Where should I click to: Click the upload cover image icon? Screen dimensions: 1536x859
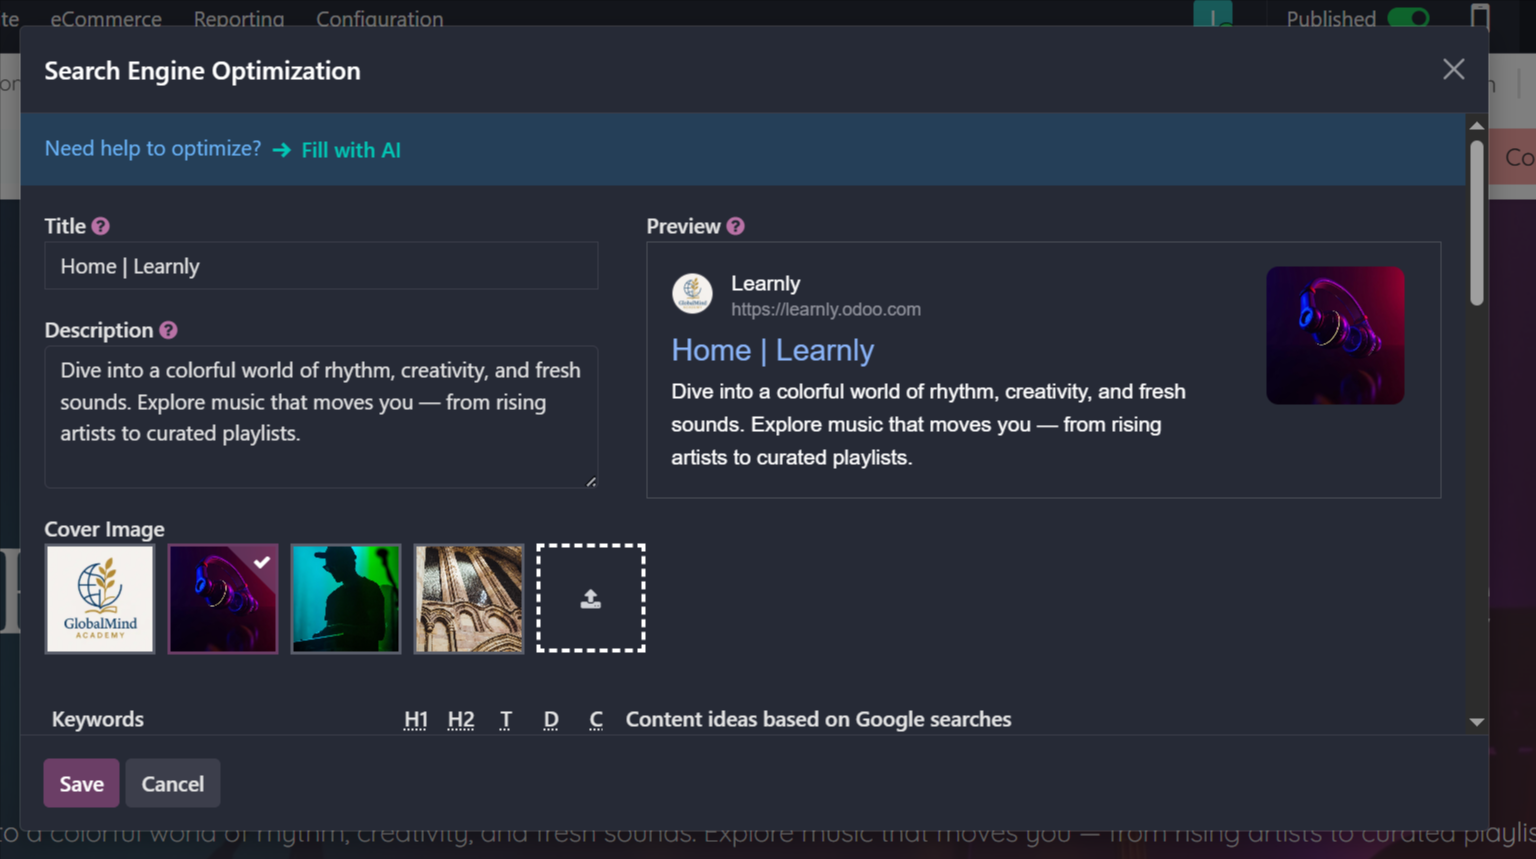tap(591, 599)
